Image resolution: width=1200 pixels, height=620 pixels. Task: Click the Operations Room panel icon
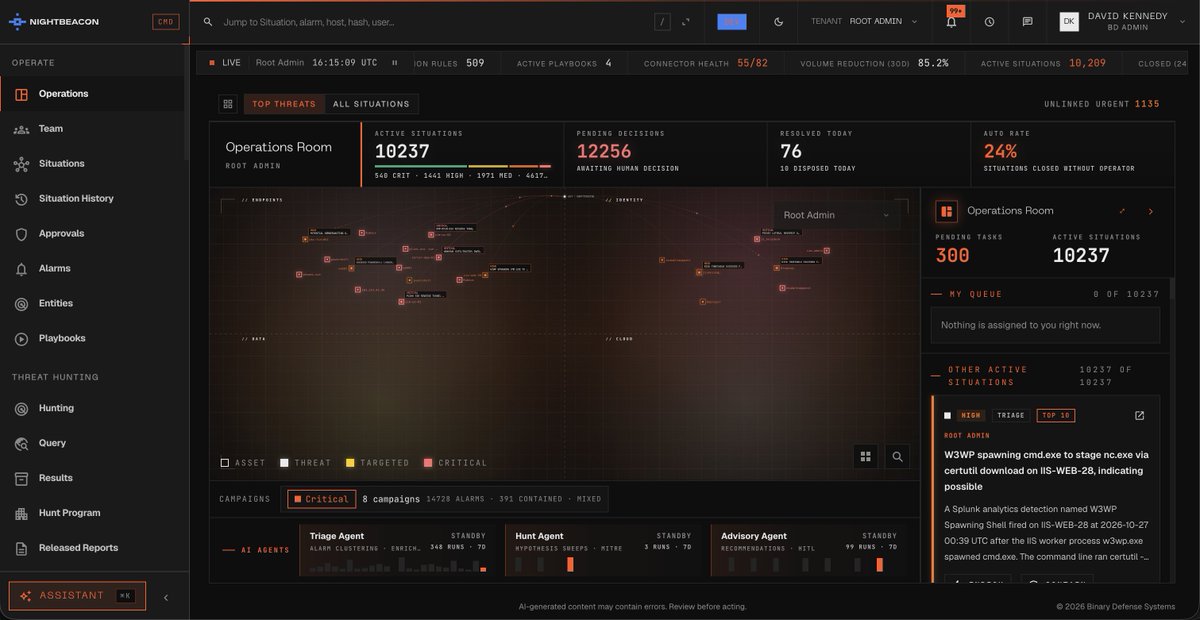946,211
